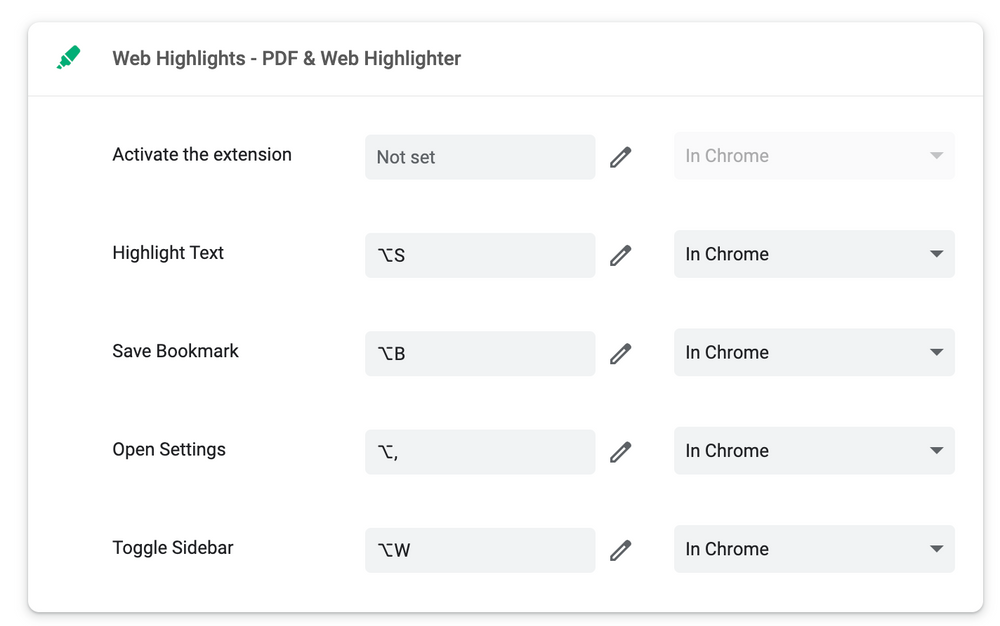Click the Web Highlights extension title

click(286, 58)
